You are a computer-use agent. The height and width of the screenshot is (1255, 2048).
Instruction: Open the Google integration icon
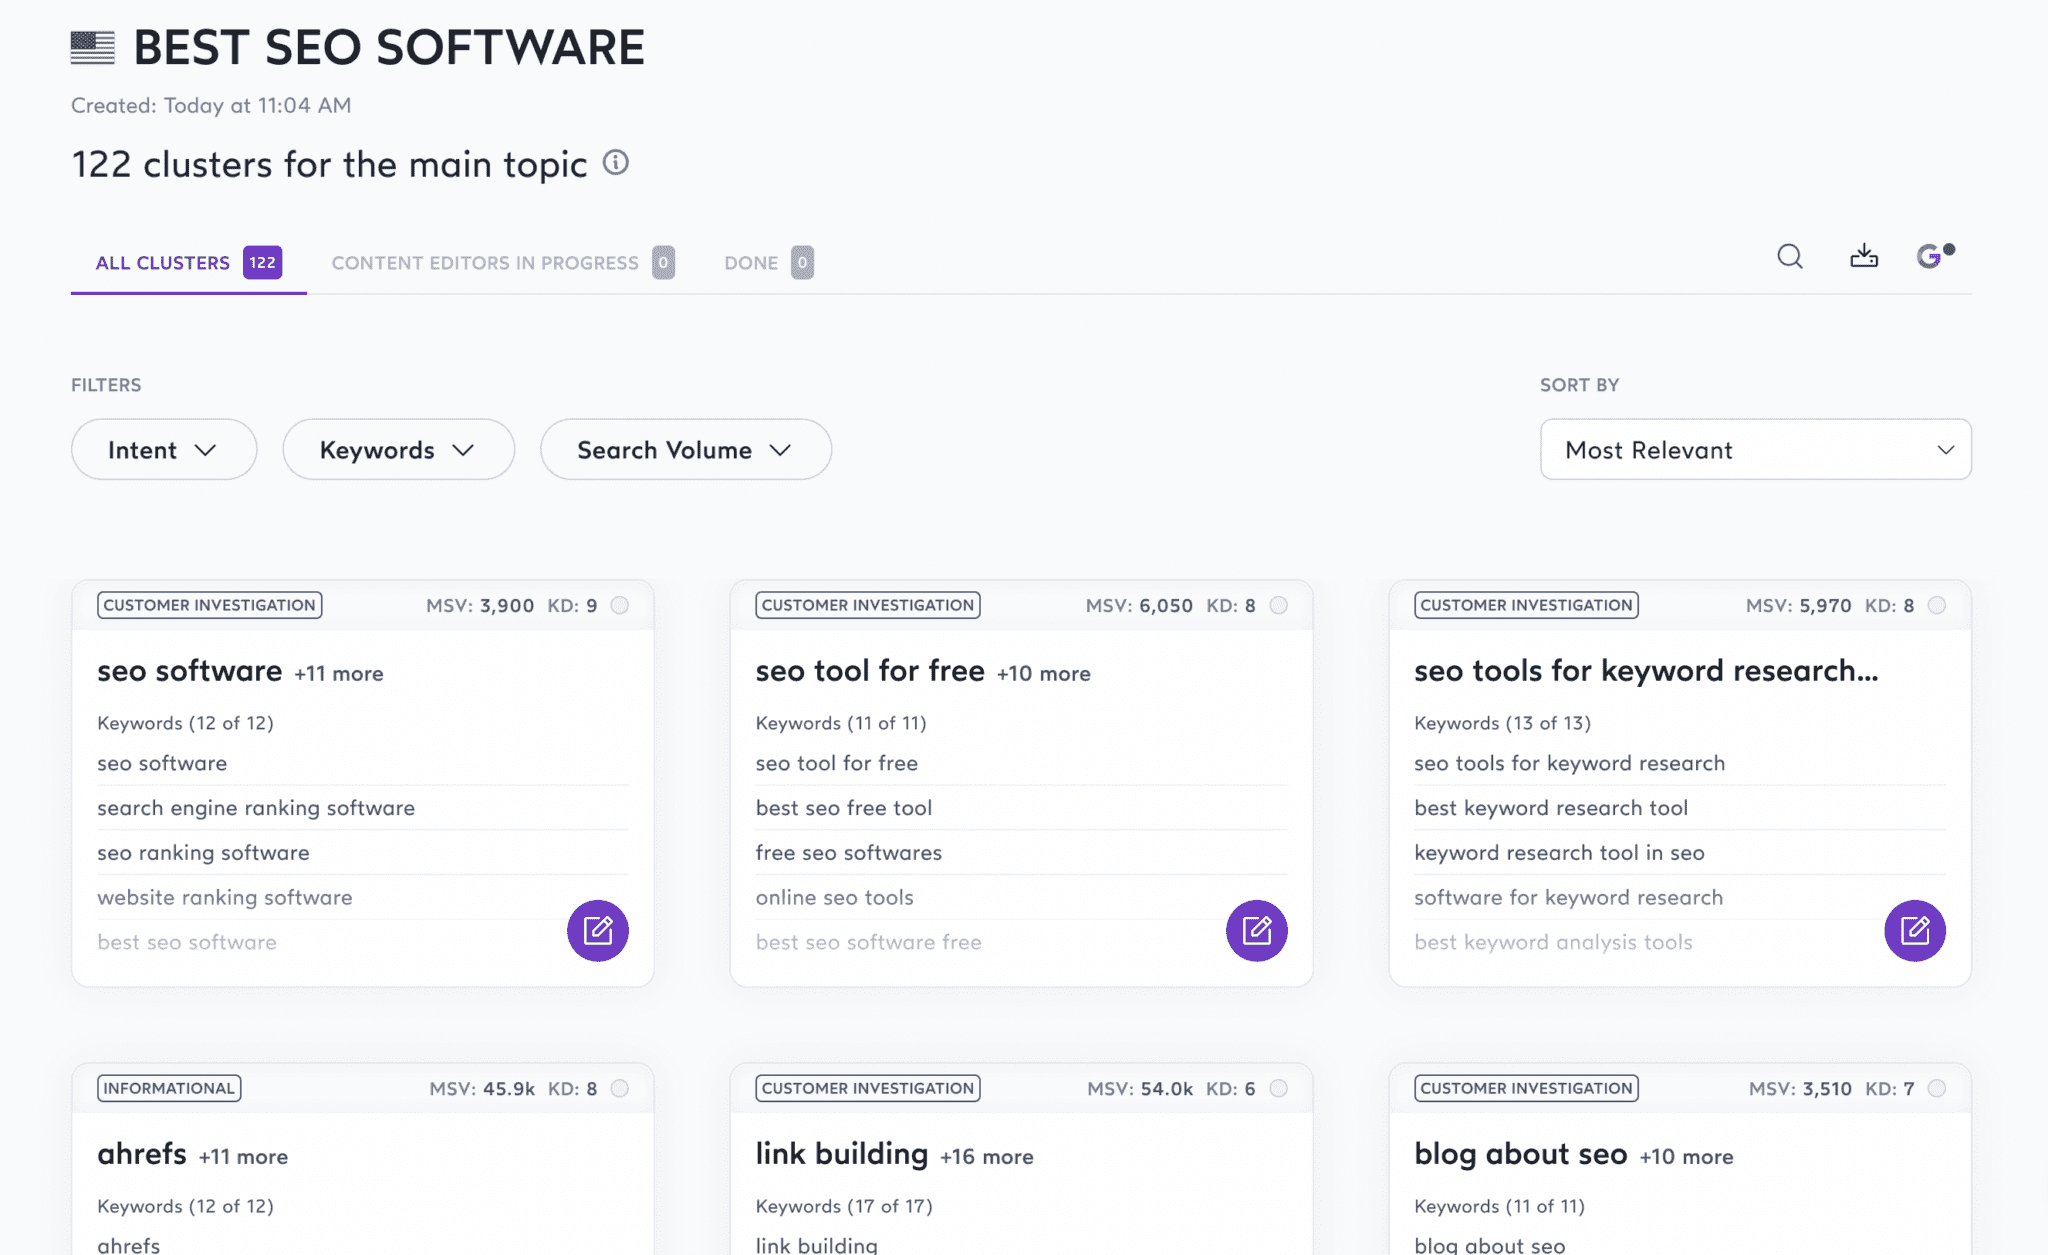[1930, 257]
